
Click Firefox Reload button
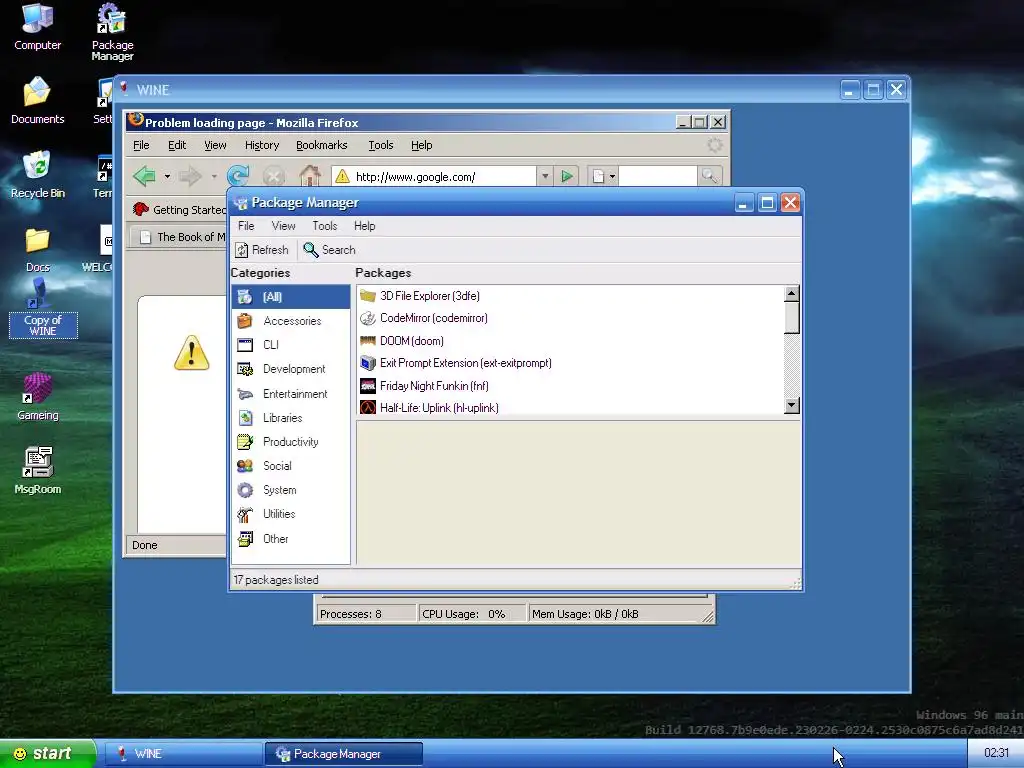coord(238,176)
